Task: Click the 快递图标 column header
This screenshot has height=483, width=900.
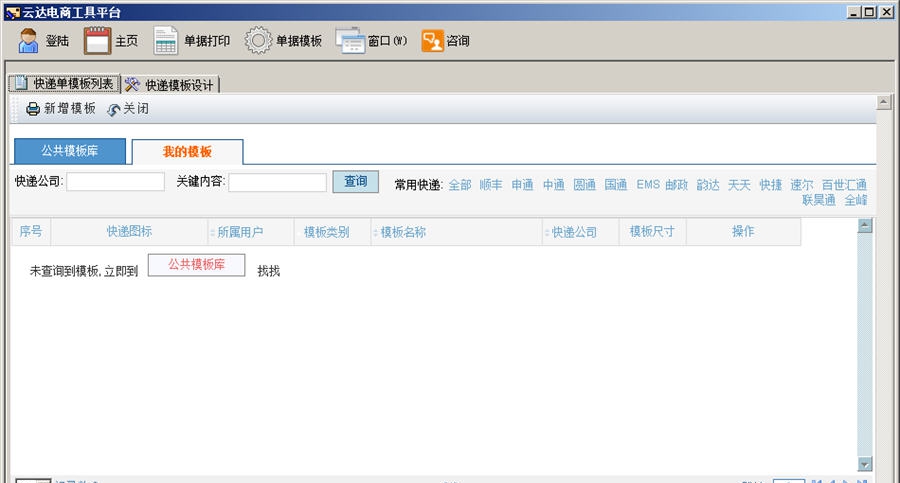Action: (129, 231)
